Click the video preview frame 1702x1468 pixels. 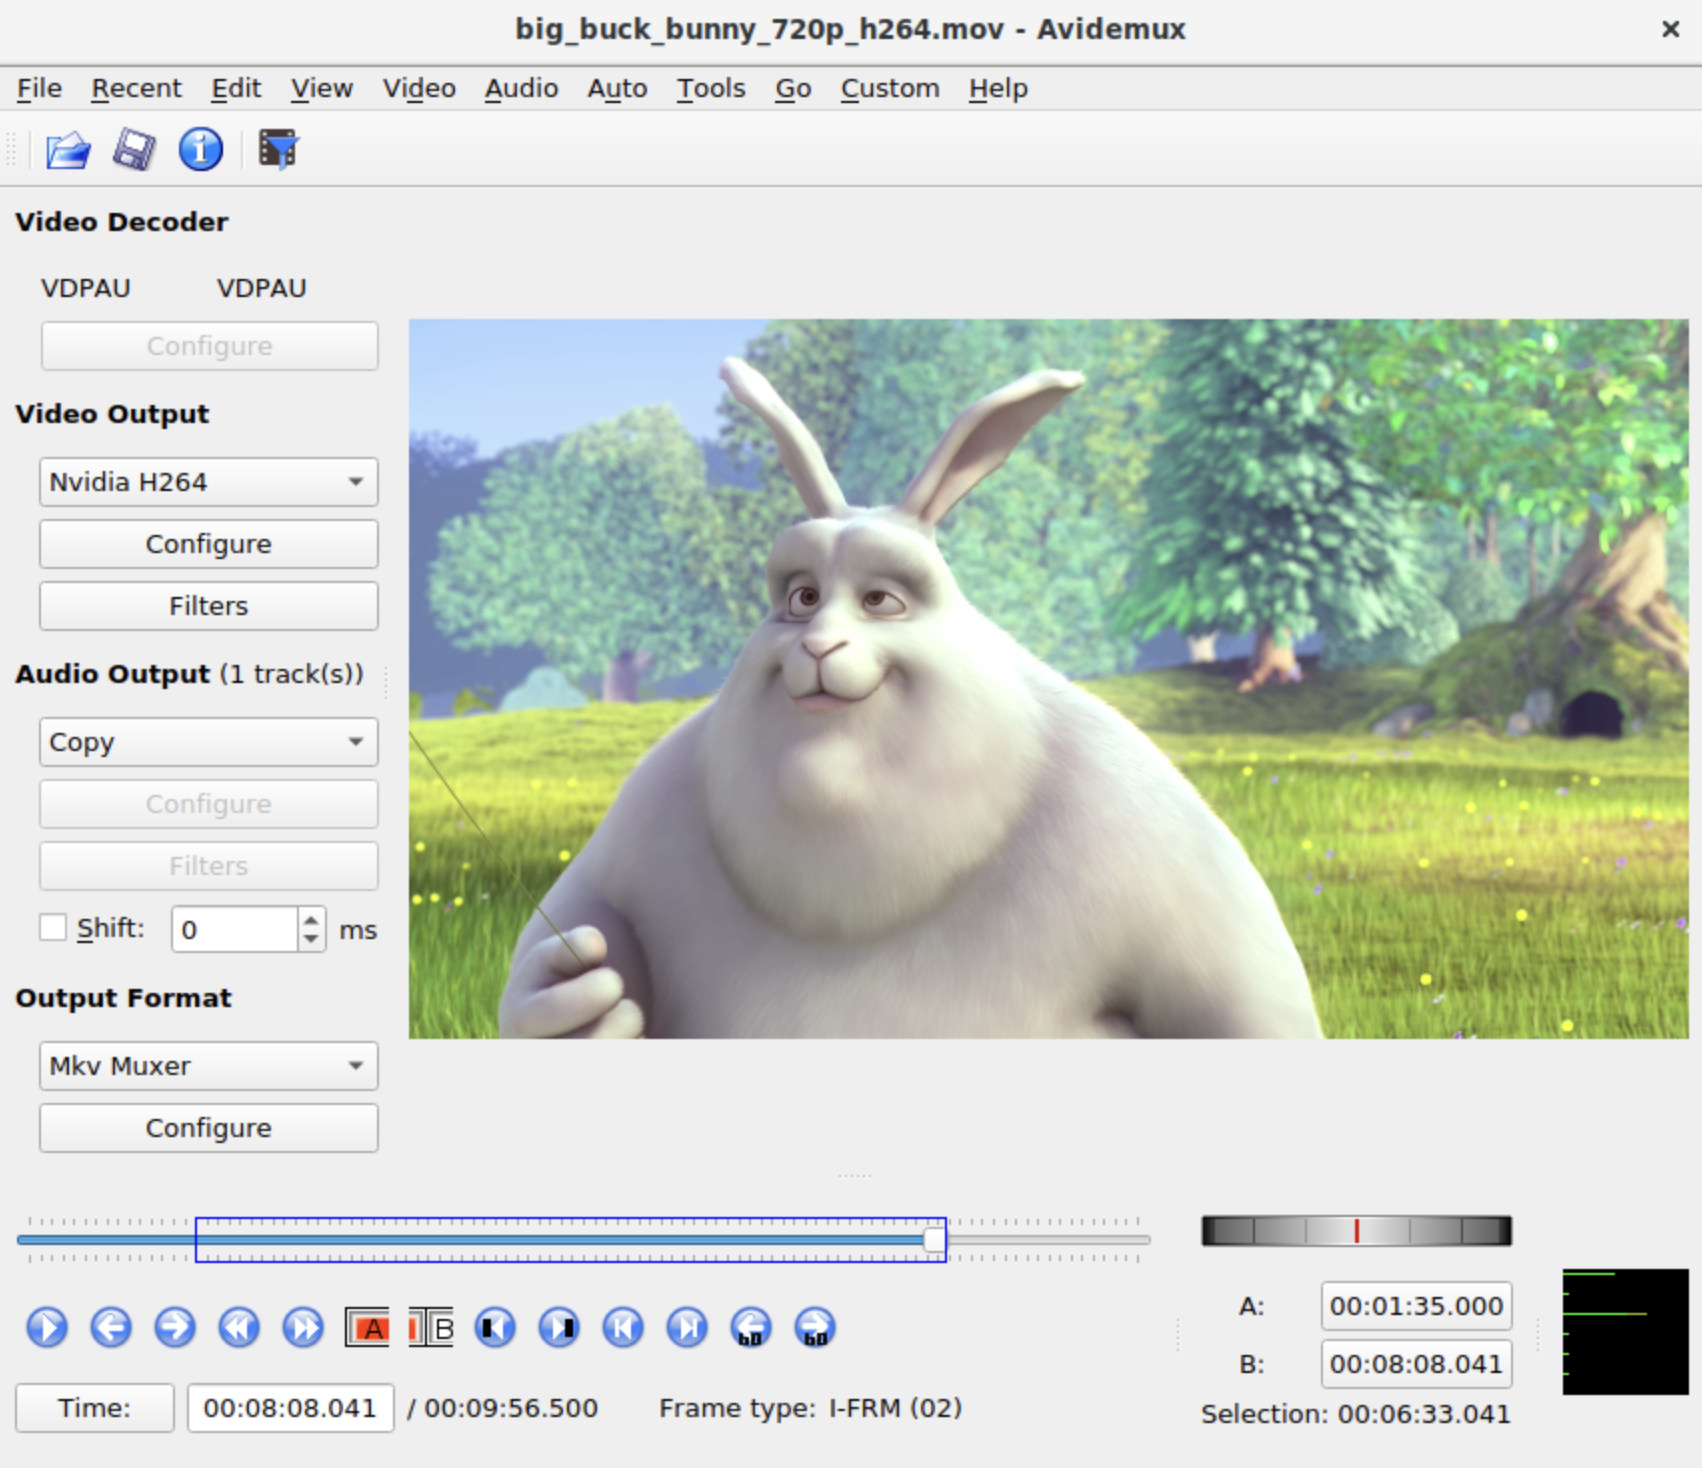pyautogui.click(x=1048, y=678)
